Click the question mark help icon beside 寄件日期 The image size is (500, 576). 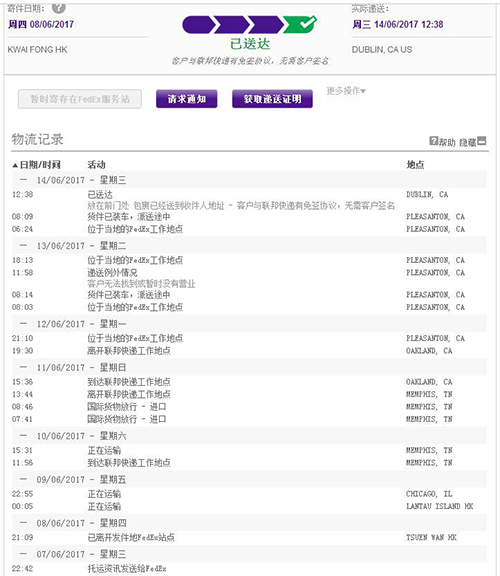59,7
